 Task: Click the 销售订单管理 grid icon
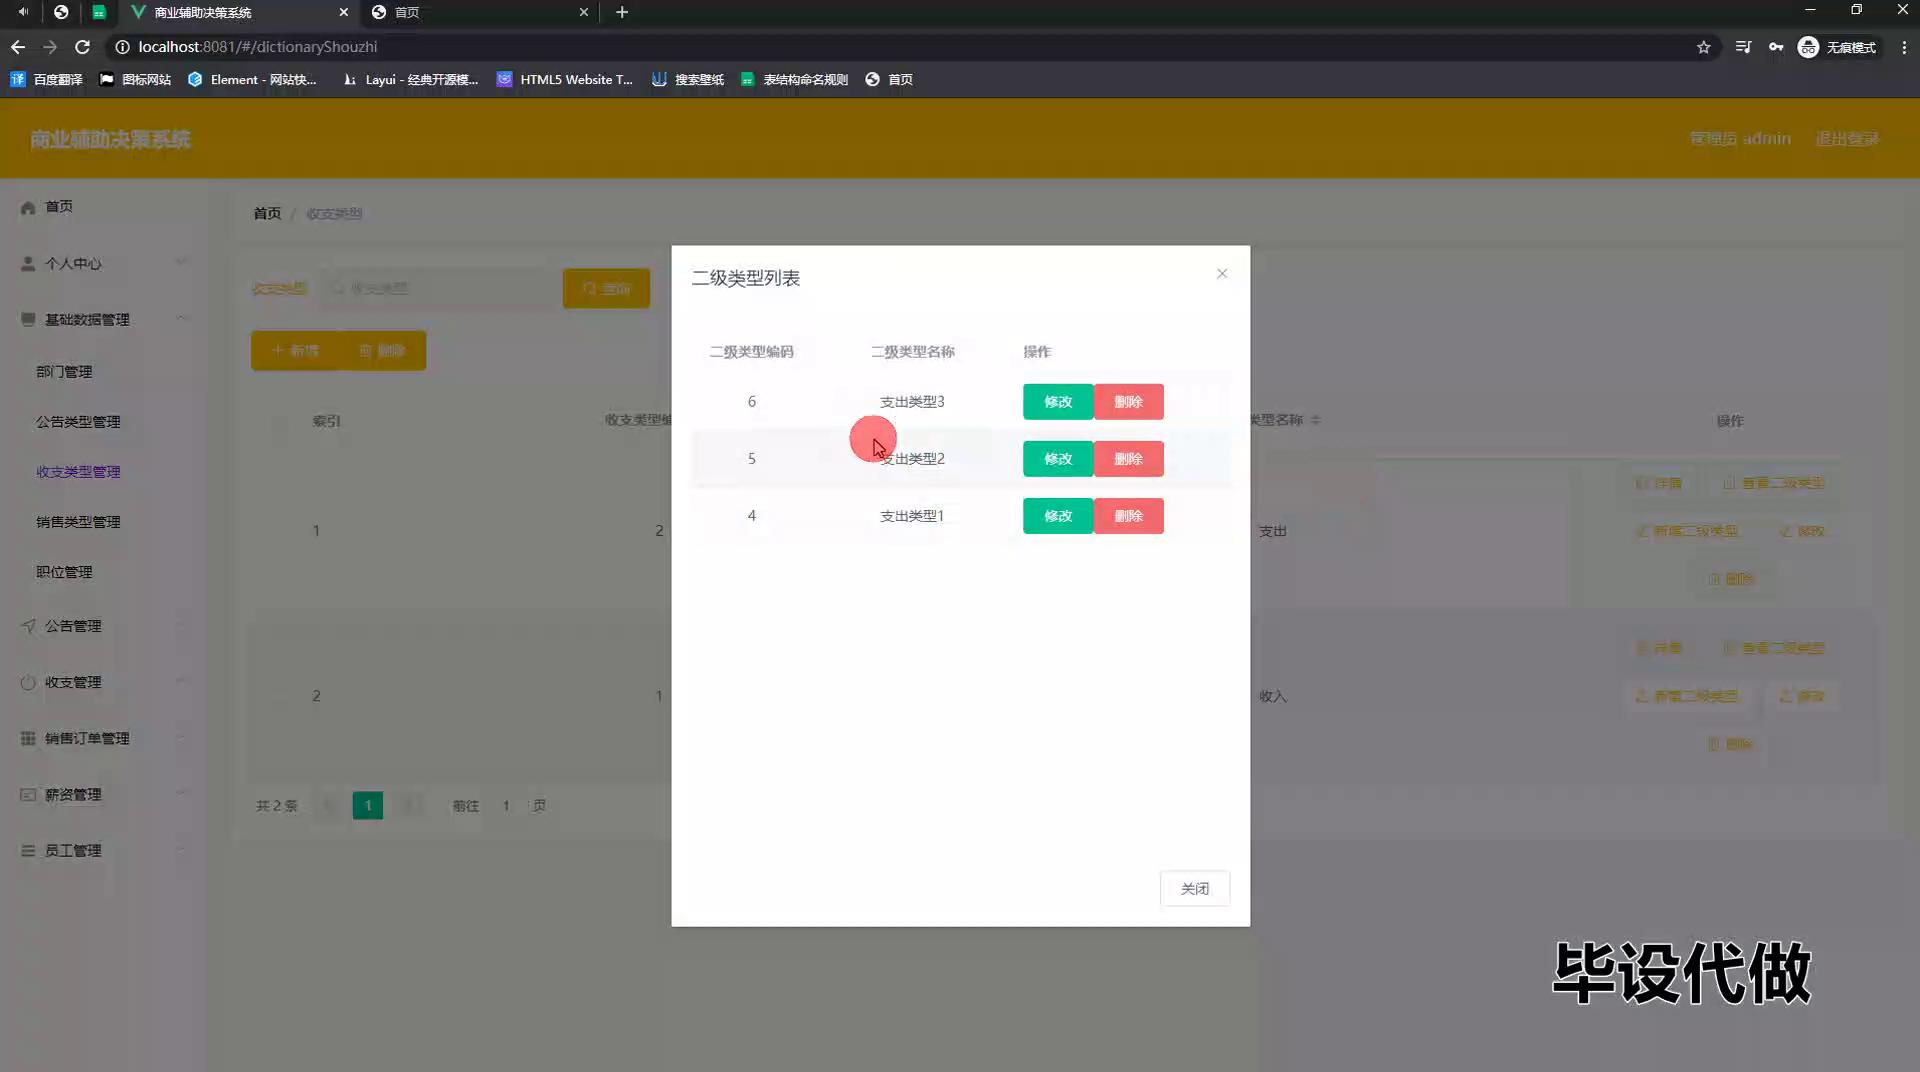27,738
